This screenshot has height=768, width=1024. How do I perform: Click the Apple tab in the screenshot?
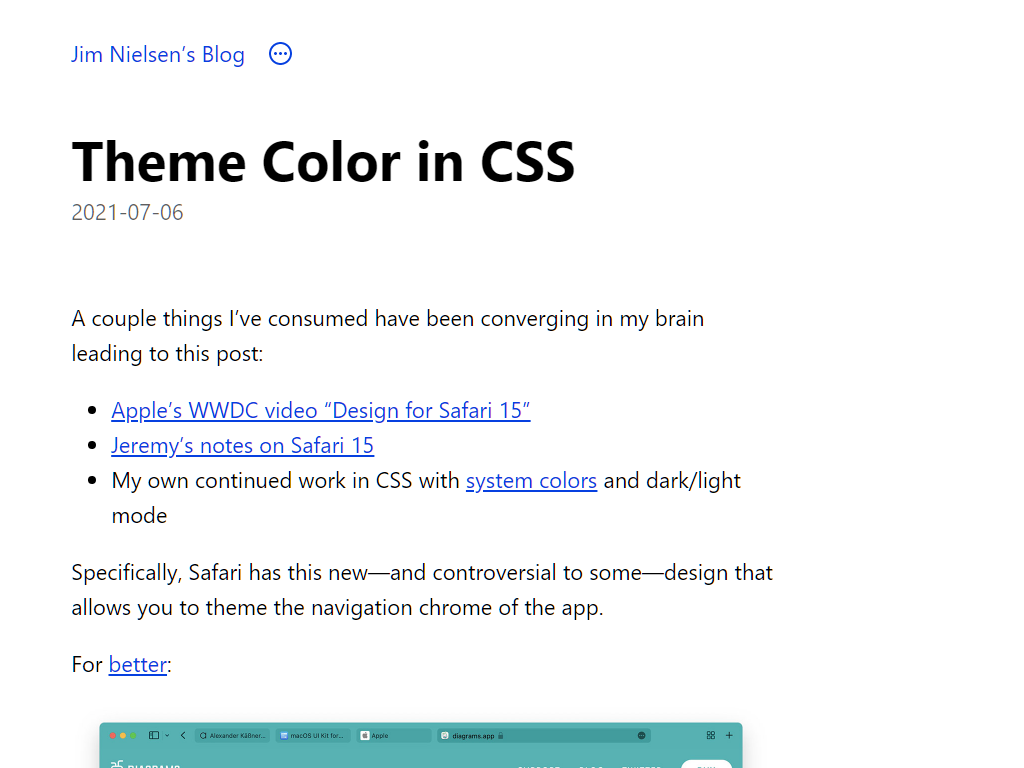394,735
